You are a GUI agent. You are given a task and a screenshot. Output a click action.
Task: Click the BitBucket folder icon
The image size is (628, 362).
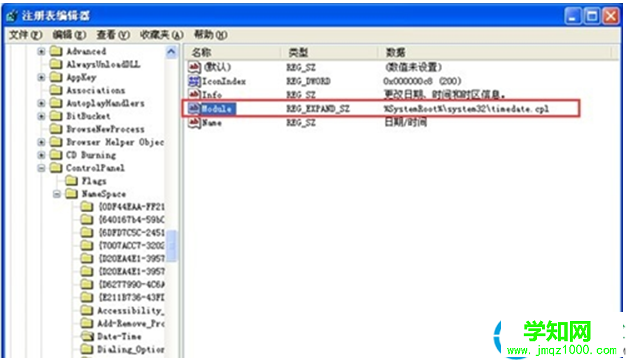click(x=56, y=116)
